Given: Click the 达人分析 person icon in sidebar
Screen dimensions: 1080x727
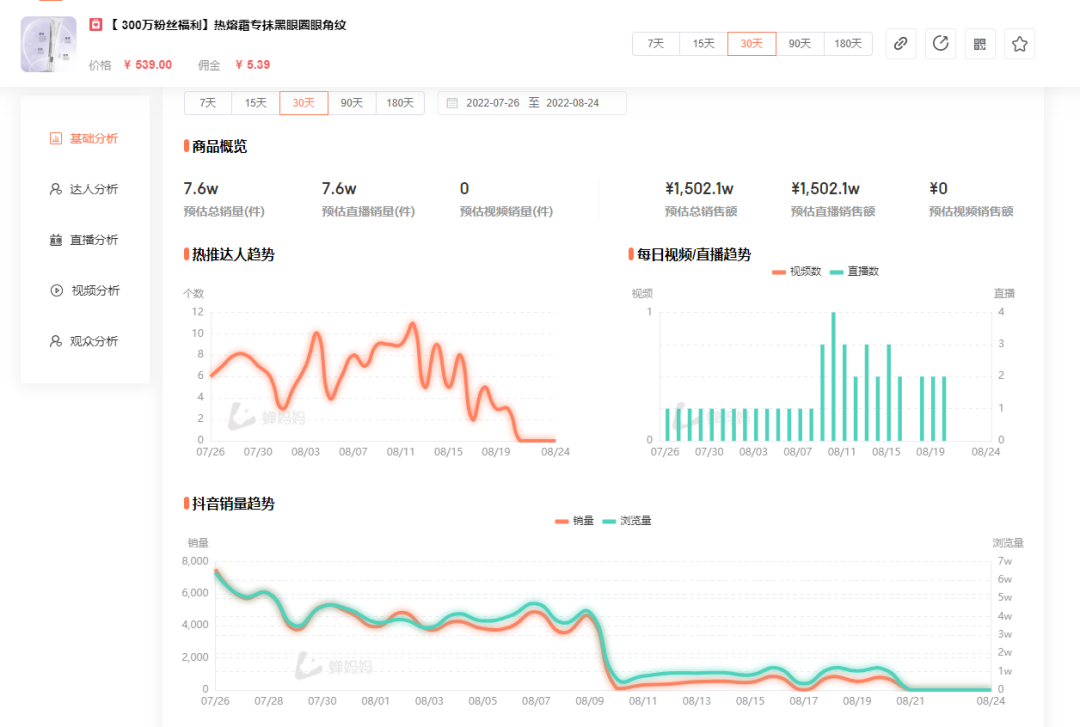Looking at the screenshot, I should pyautogui.click(x=56, y=189).
